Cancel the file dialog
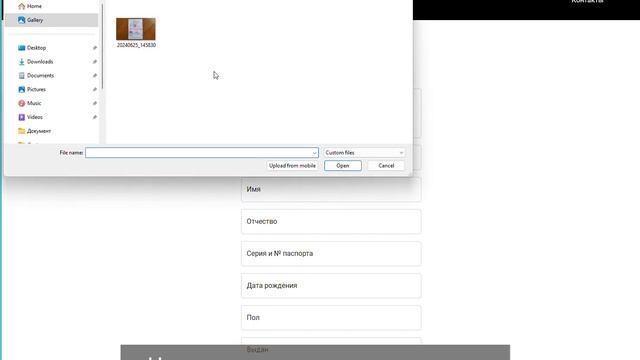The width and height of the screenshot is (640, 360). click(x=386, y=166)
